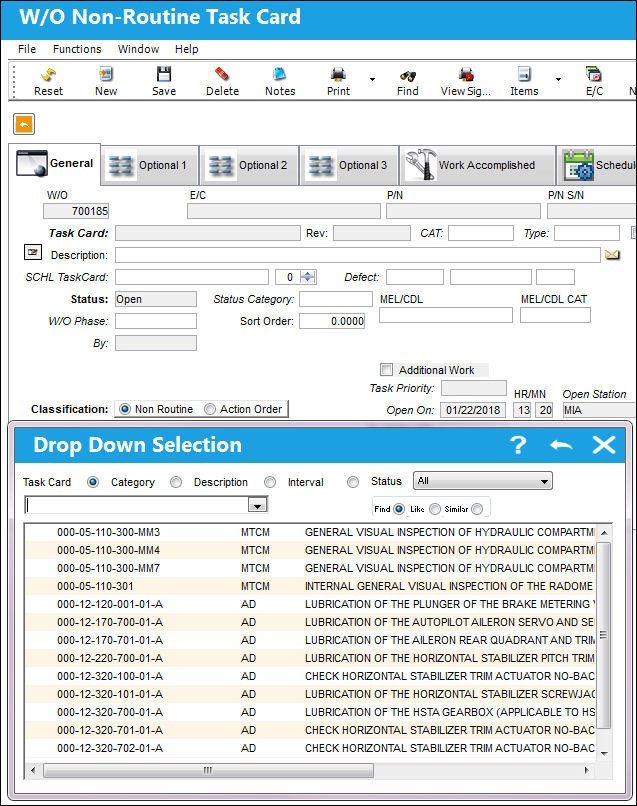
Task: Click the vertical scrollbar down arrow in list
Action: coord(604,753)
